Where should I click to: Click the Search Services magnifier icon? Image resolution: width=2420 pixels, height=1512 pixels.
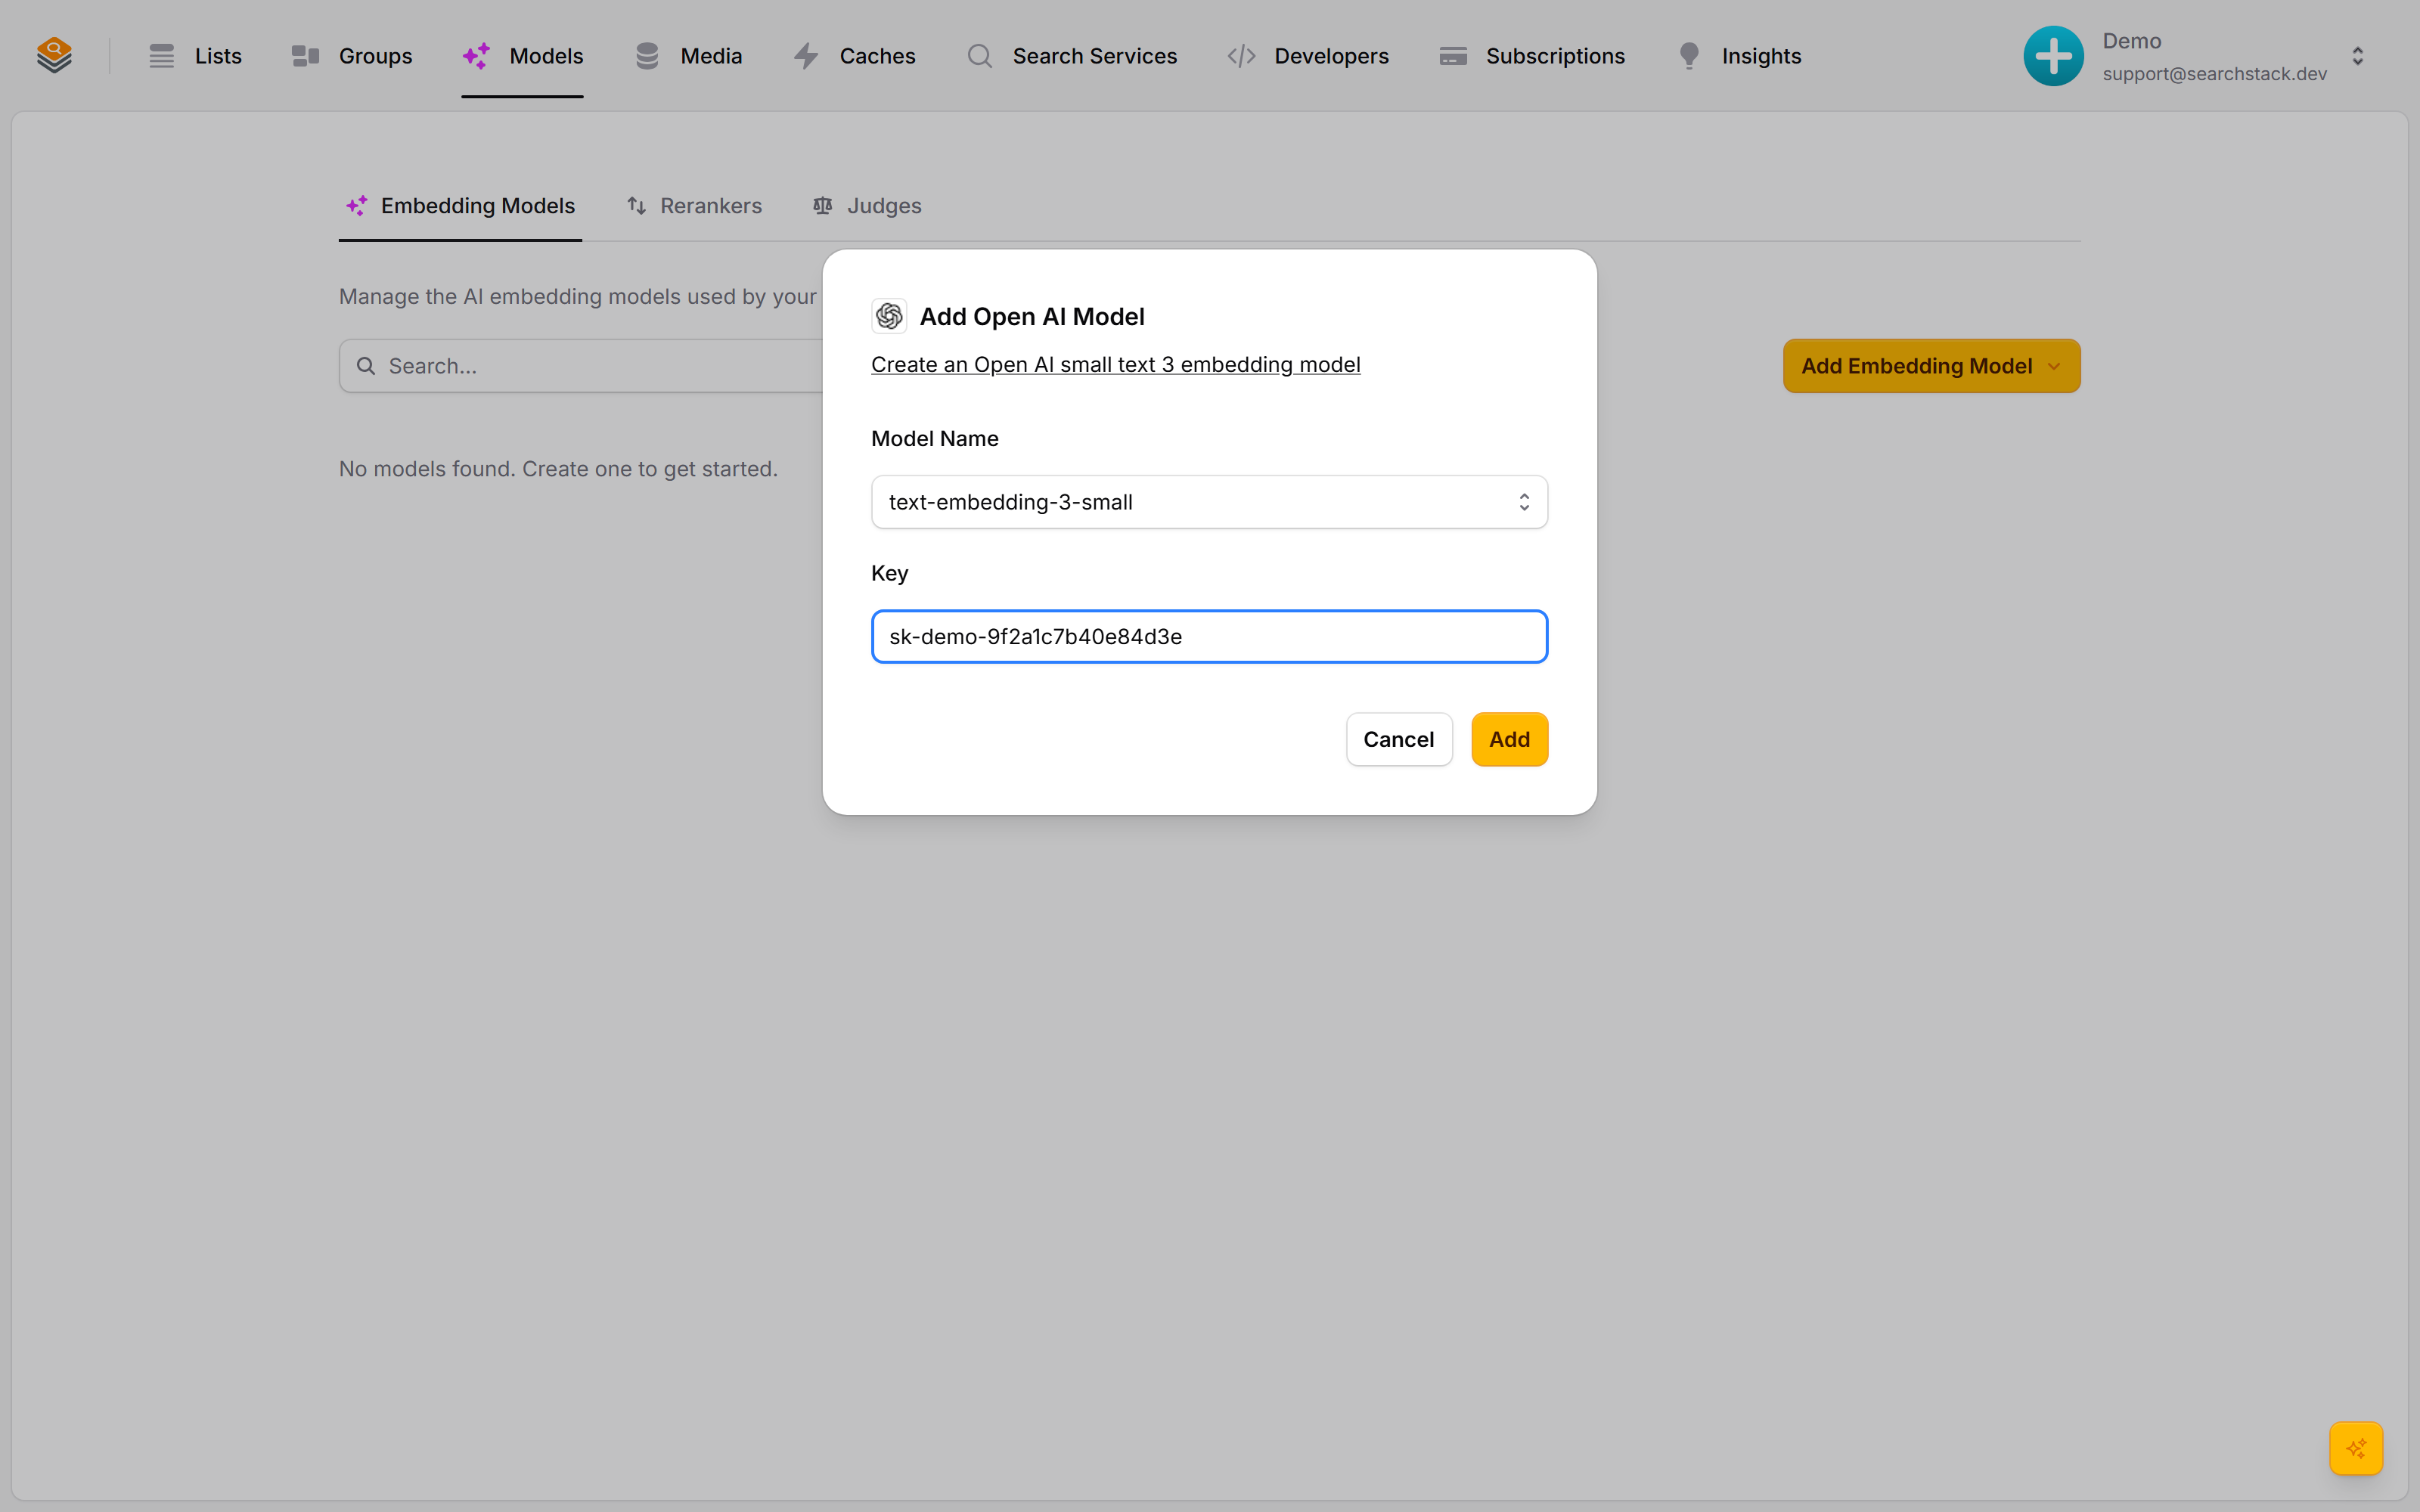tap(980, 56)
